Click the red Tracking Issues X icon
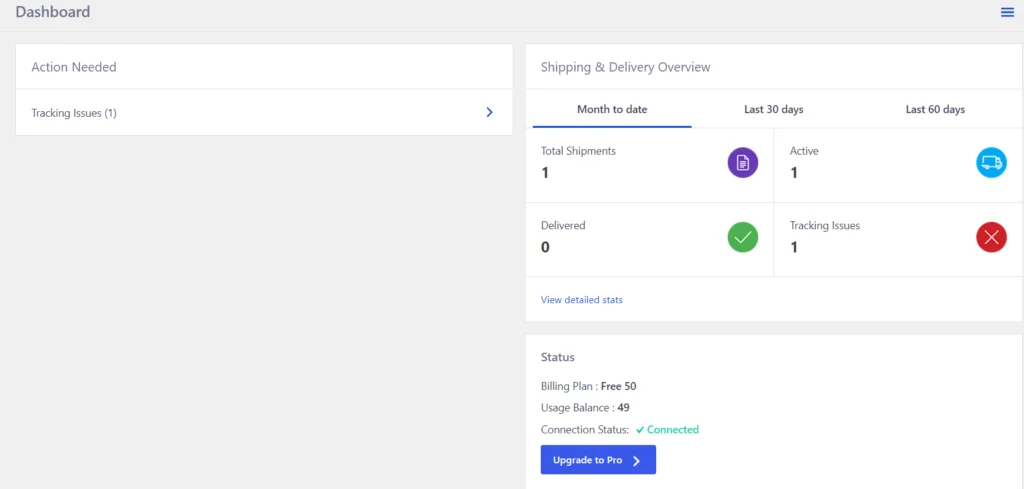Viewport: 1024px width, 489px height. (x=991, y=237)
